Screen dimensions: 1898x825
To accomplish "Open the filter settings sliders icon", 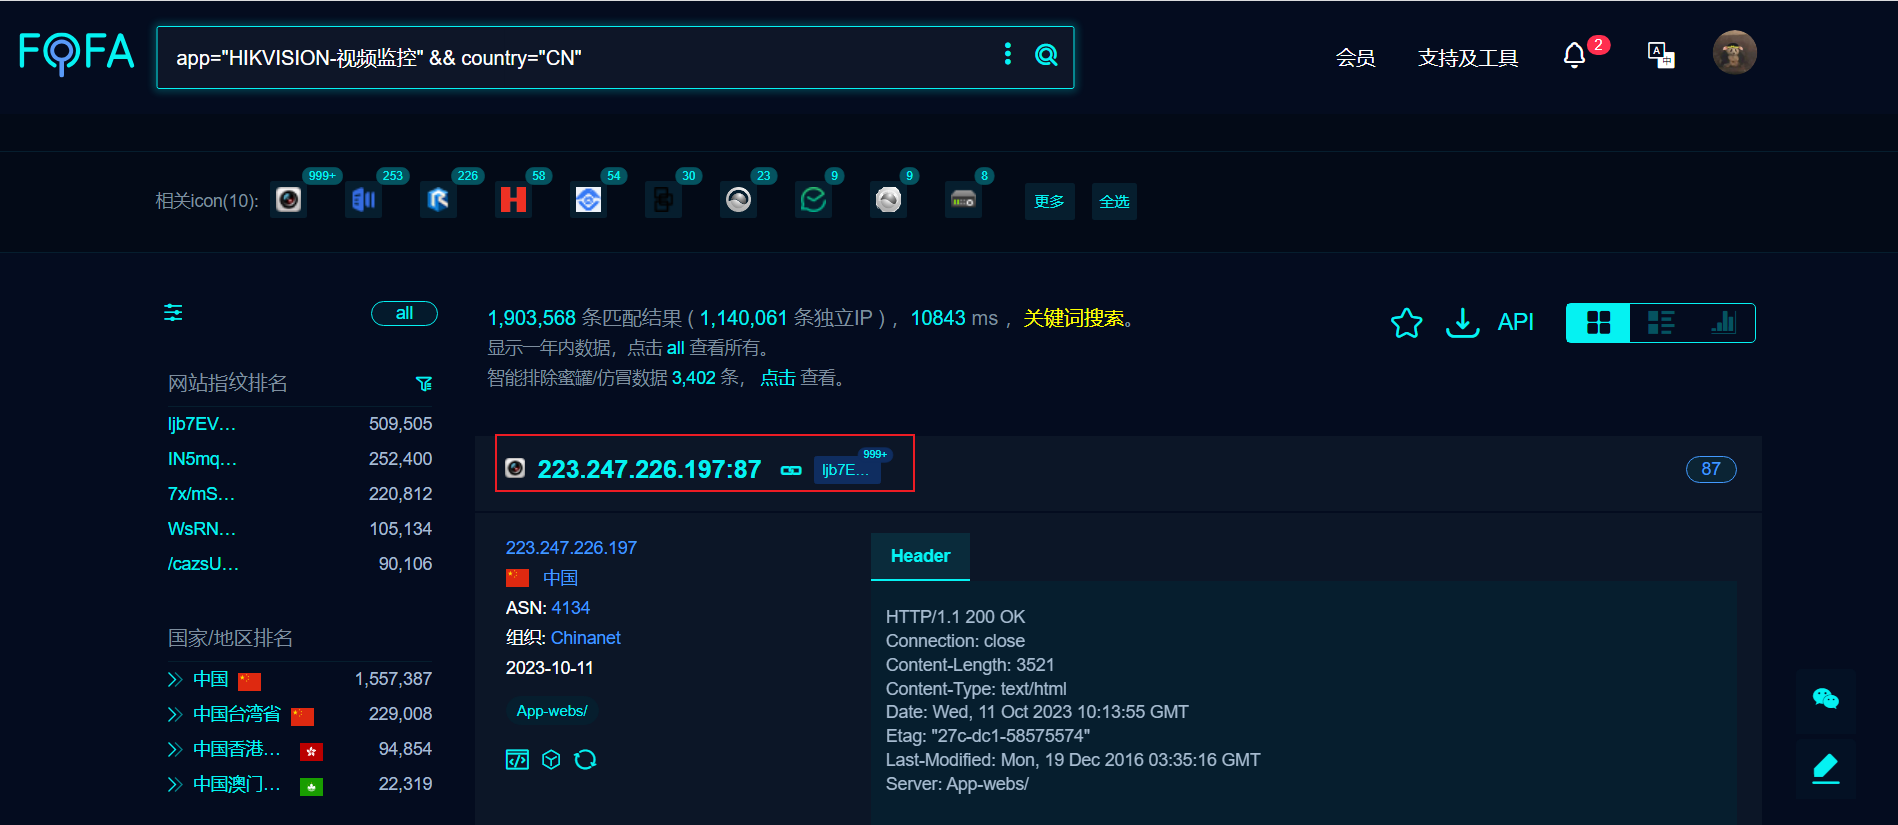I will point(173,313).
